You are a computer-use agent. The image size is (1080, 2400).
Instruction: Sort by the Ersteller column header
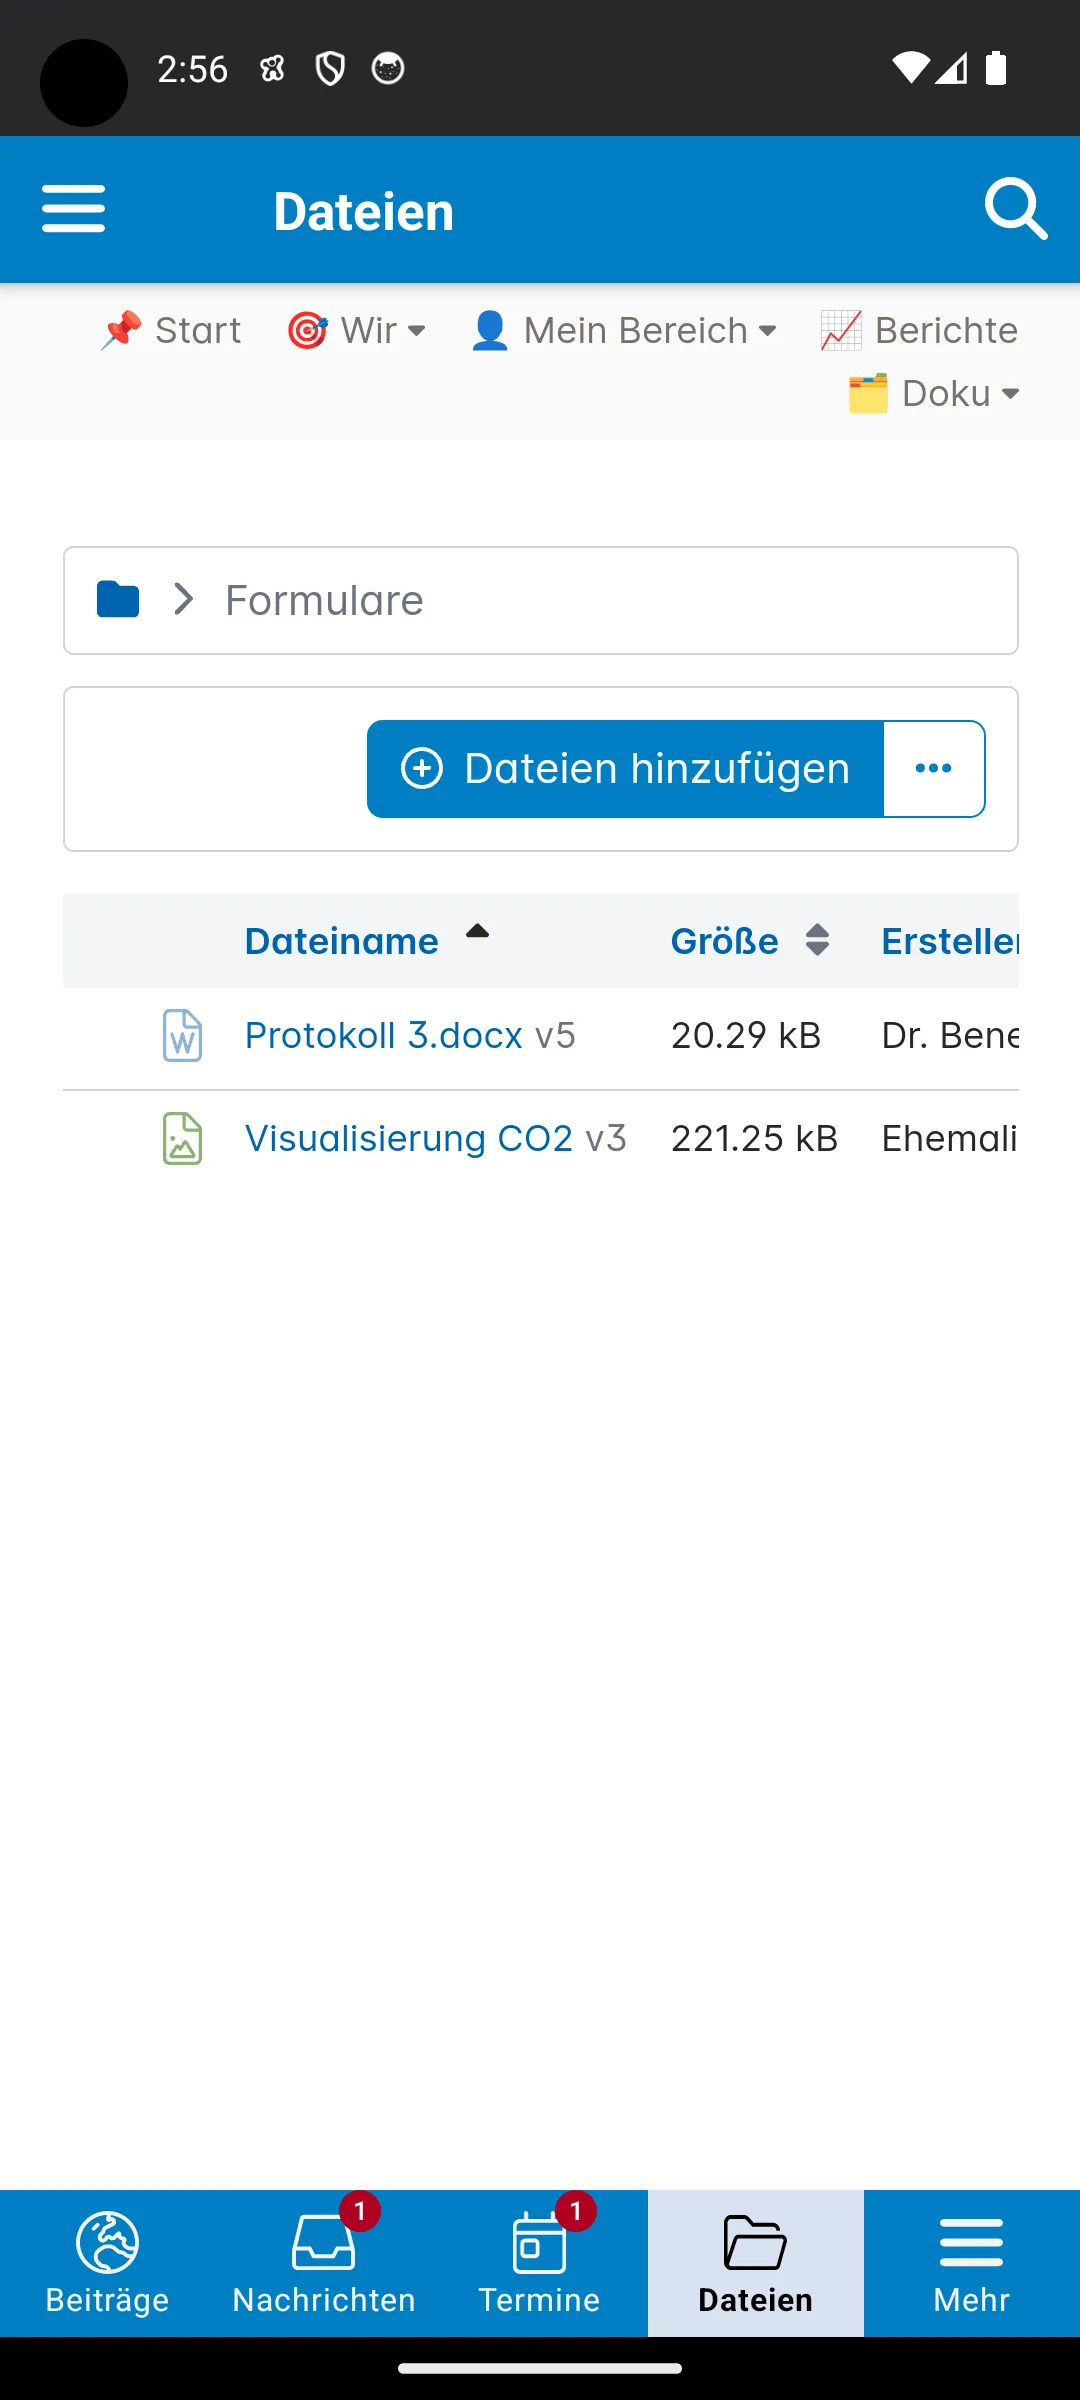click(949, 941)
